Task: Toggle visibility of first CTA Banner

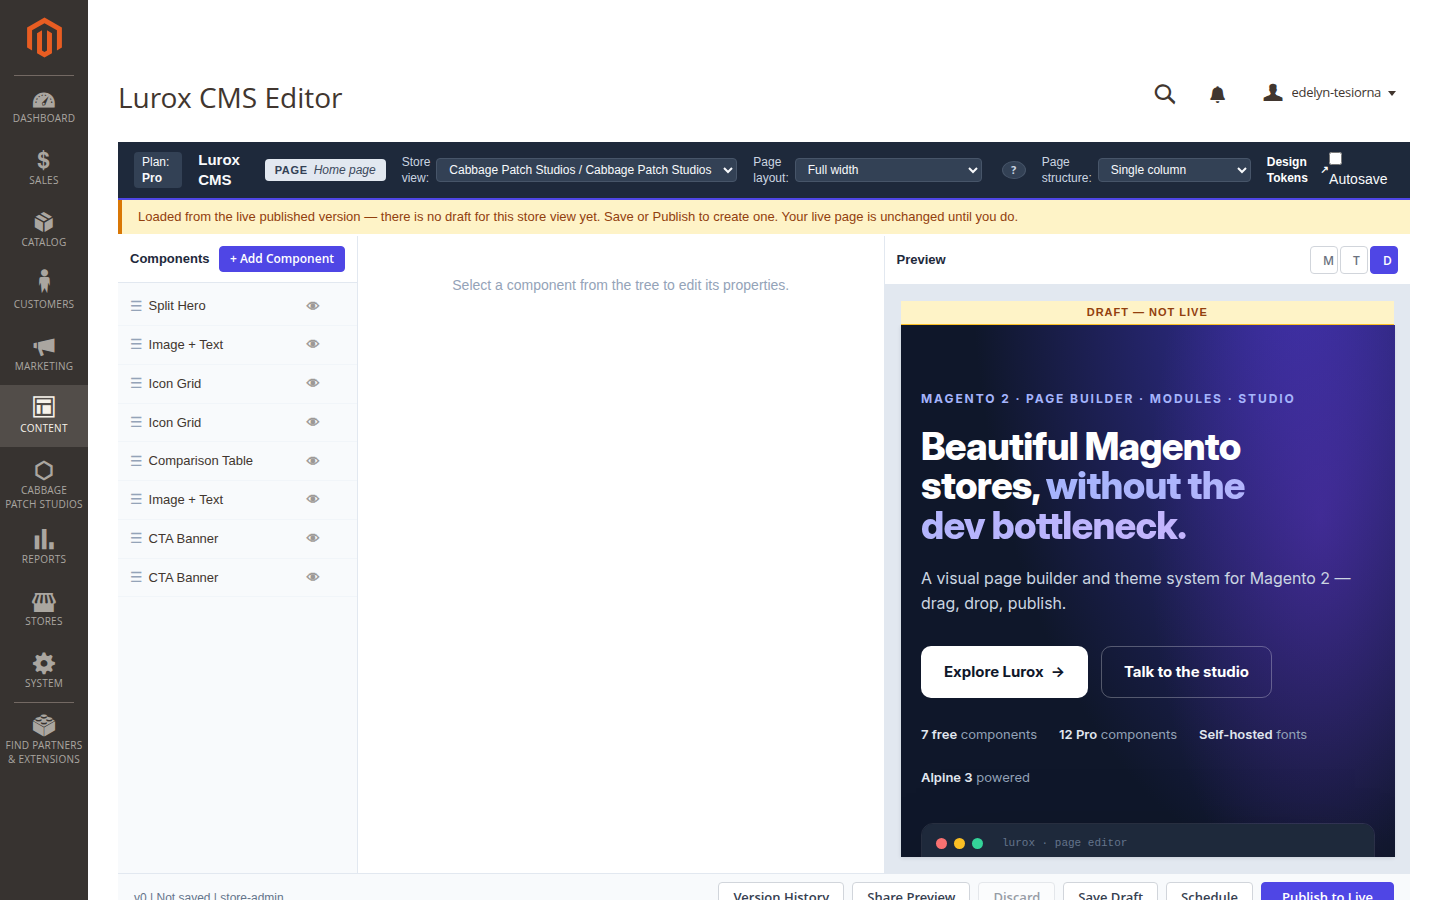Action: tap(313, 538)
